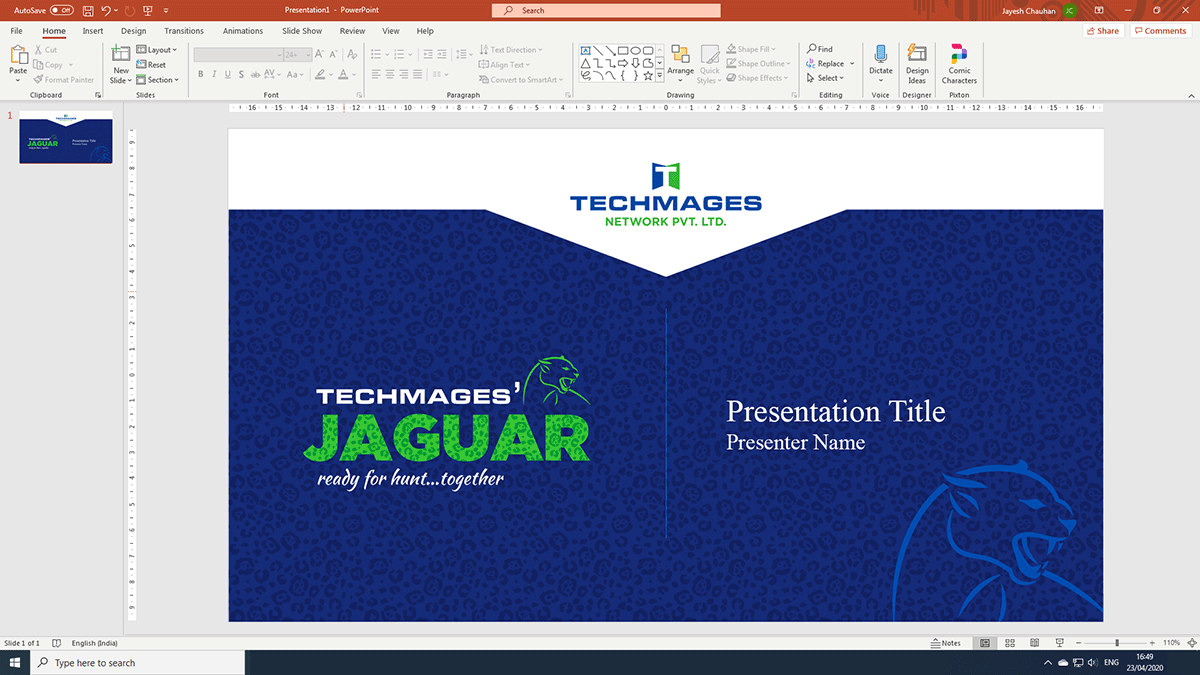This screenshot has height=675, width=1200.
Task: Start Slide Show from status bar
Action: (1058, 643)
